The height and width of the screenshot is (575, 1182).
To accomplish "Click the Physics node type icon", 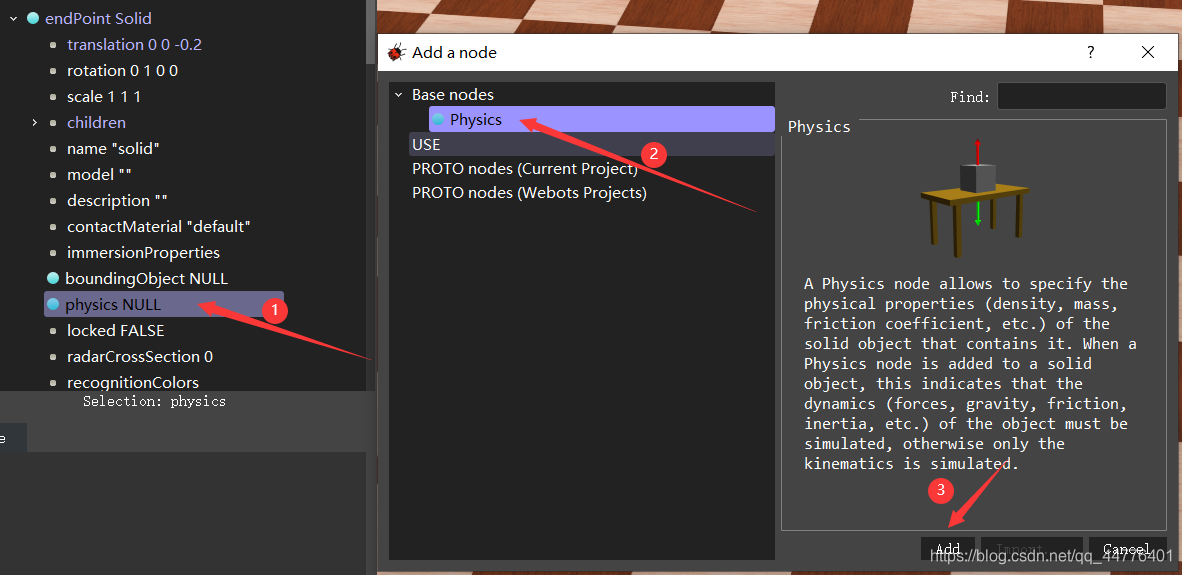I will point(438,119).
